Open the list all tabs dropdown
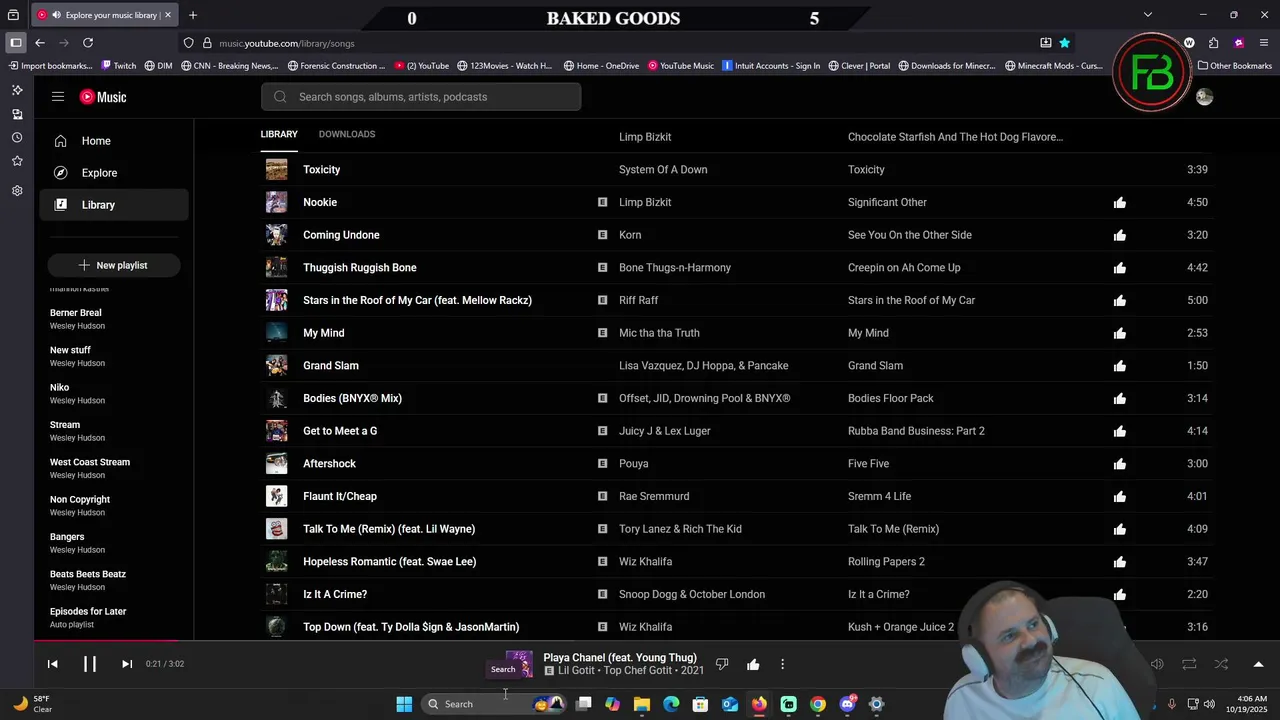This screenshot has height=720, width=1280. click(1148, 15)
